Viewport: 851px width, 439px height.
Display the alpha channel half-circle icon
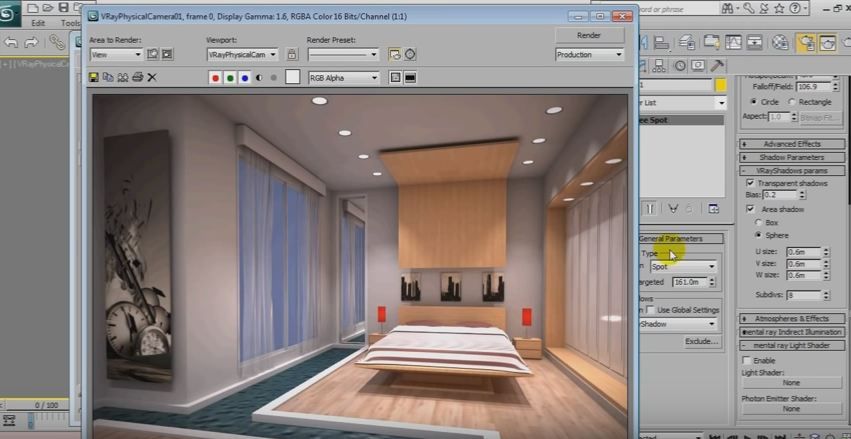point(259,78)
